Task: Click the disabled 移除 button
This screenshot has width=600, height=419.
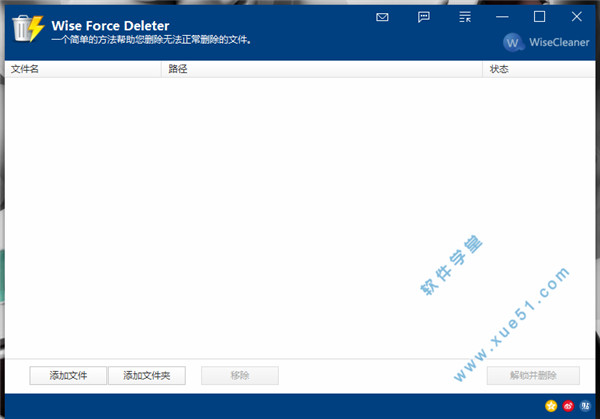Action: point(240,375)
